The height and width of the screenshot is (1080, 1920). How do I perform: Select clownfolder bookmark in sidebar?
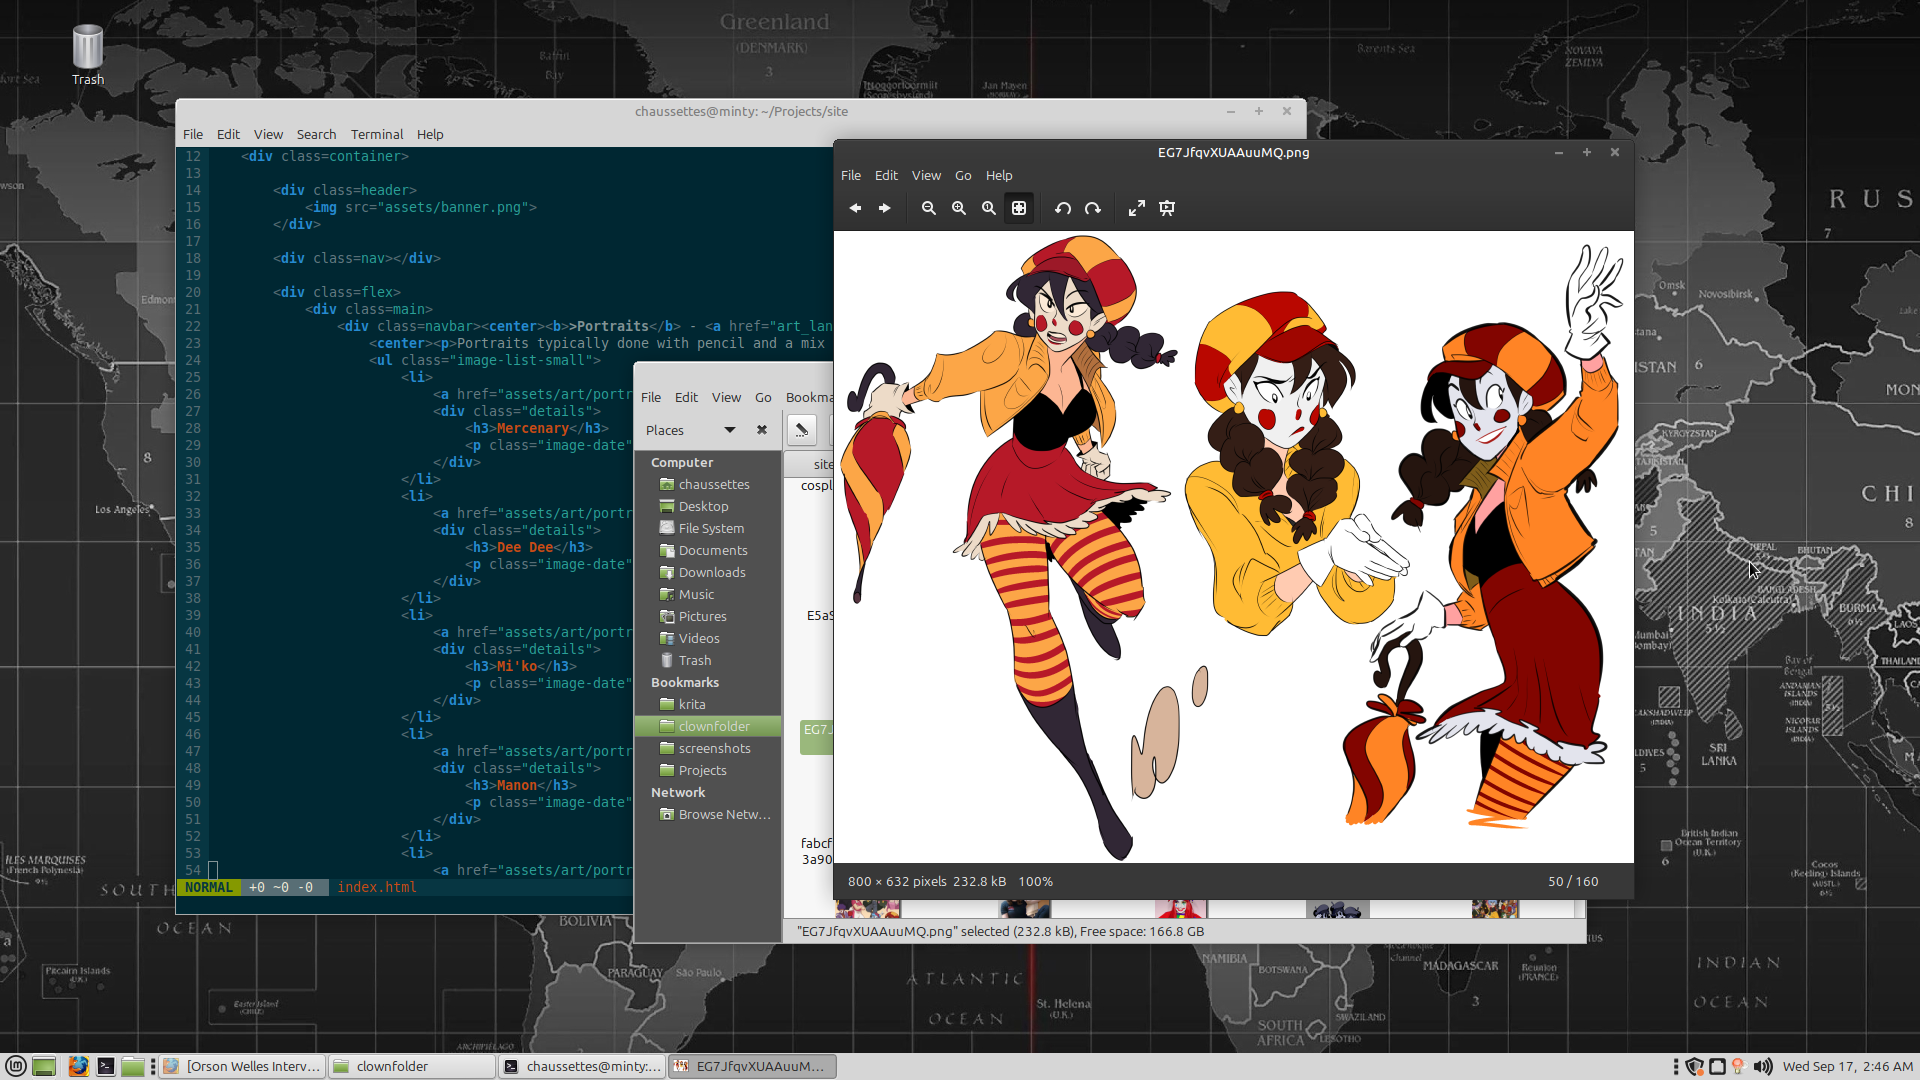tap(708, 726)
